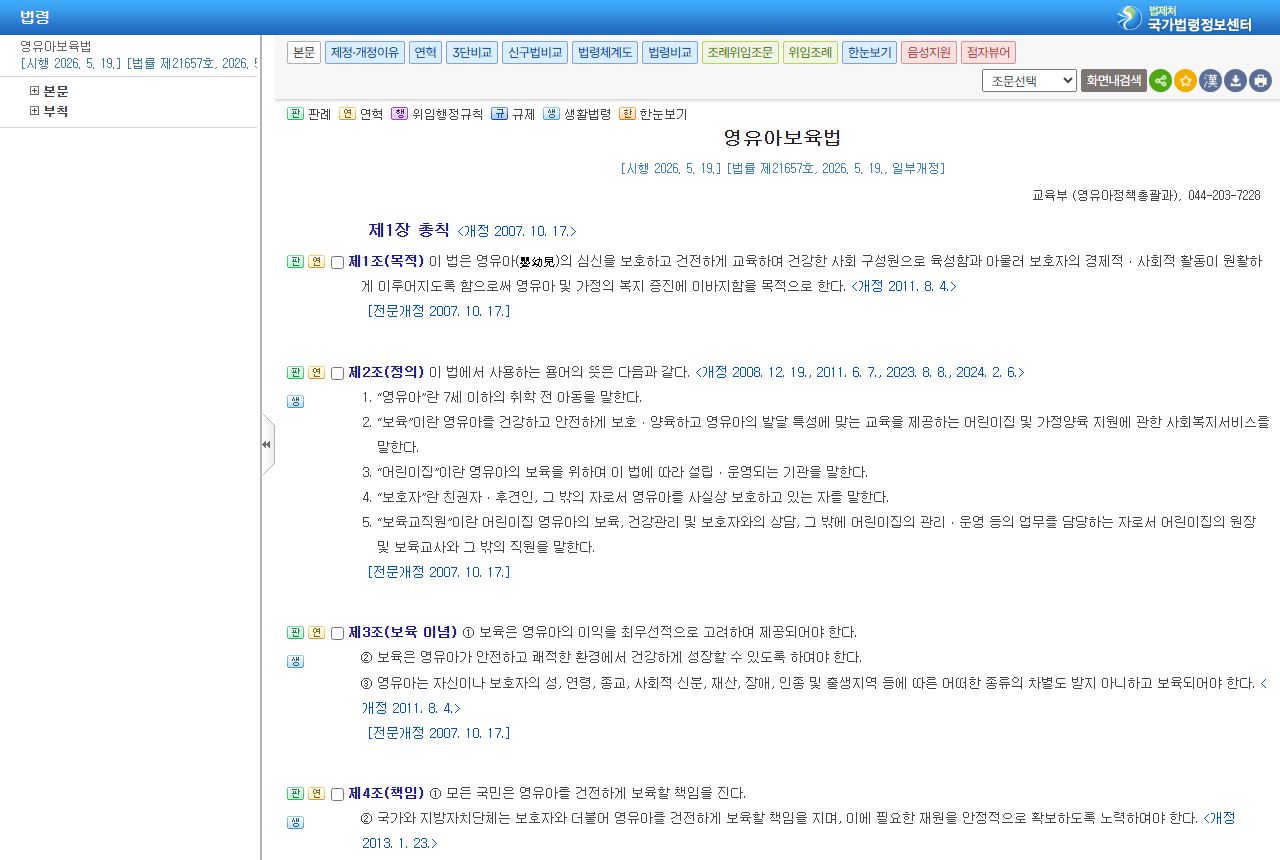The image size is (1280, 860).
Task: Add to favorites with the star icon
Action: tap(1185, 81)
